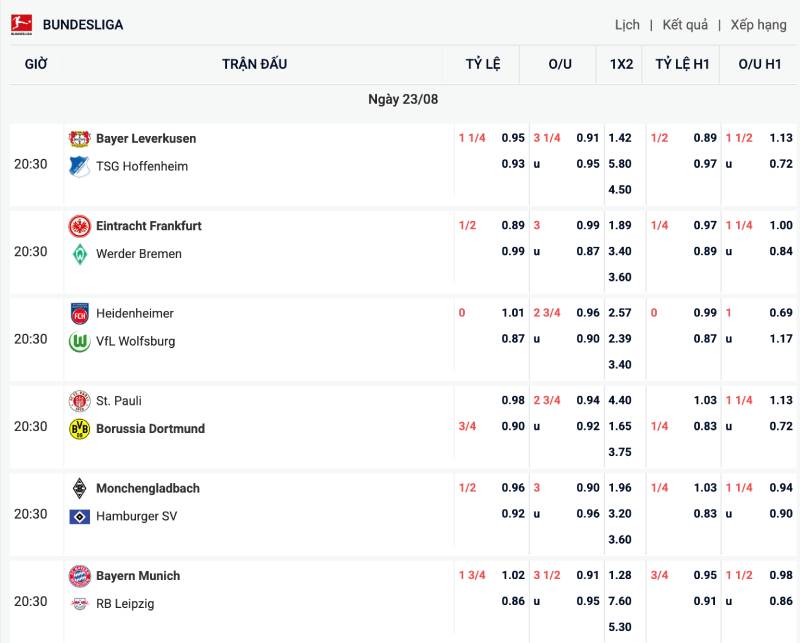
Task: Open the Xếp hạng standings tab
Action: tap(758, 25)
